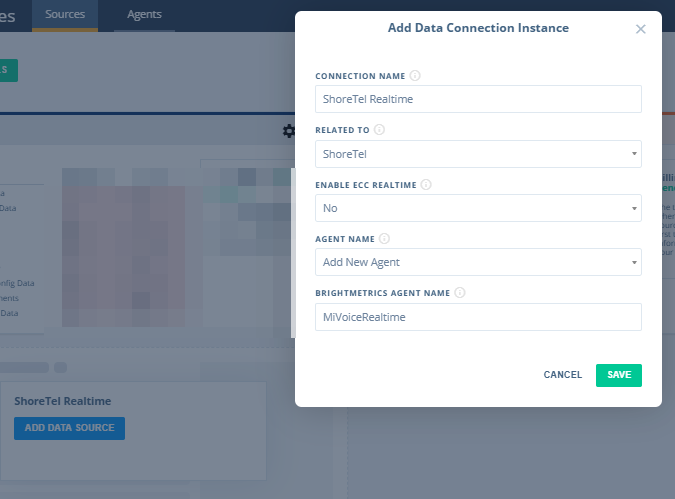Click the ShoreTel Realtime card heading

tap(63, 401)
